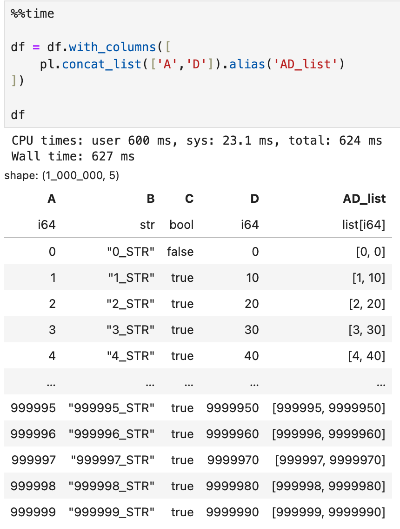Screen dimensions: 400x529
Task: Click cell "0_STR" in column B
Action: [131, 252]
